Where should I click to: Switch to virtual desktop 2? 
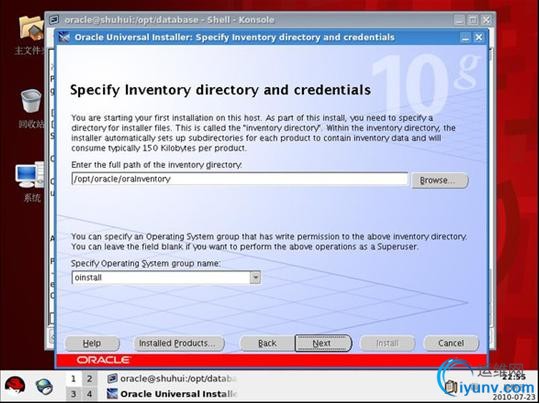tap(90, 379)
